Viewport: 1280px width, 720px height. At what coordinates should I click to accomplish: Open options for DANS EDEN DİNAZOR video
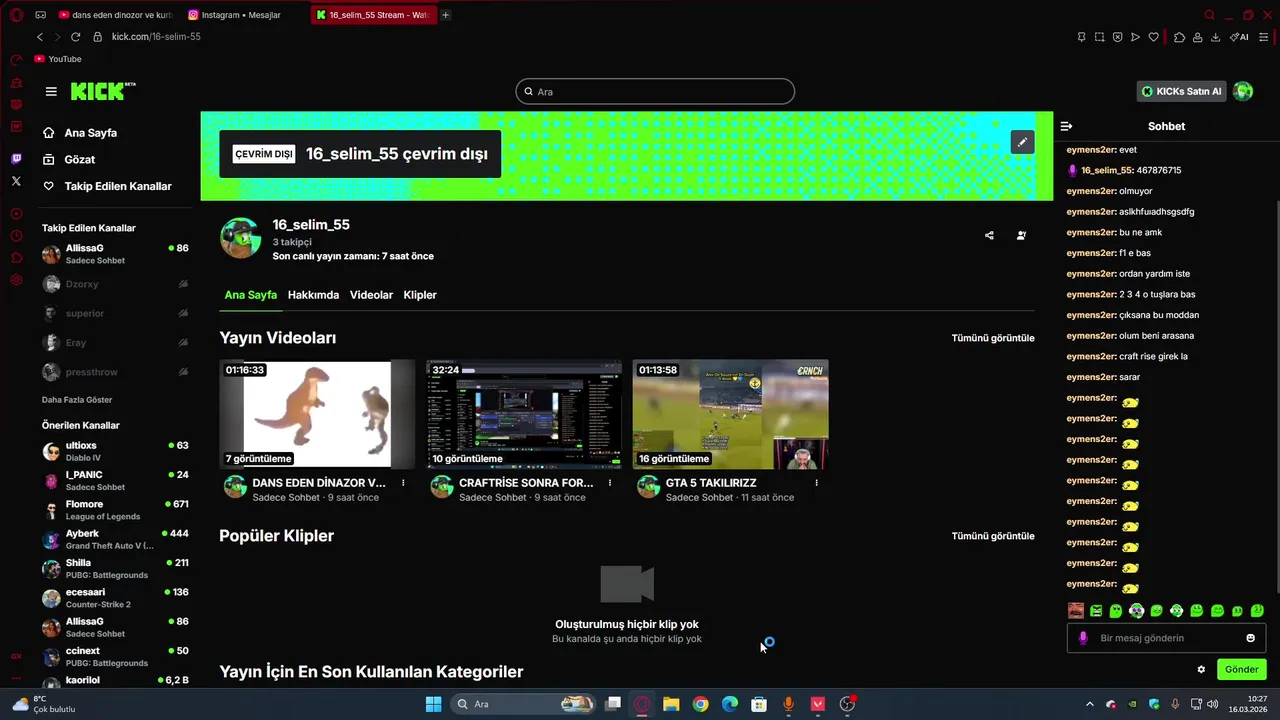[x=403, y=483]
